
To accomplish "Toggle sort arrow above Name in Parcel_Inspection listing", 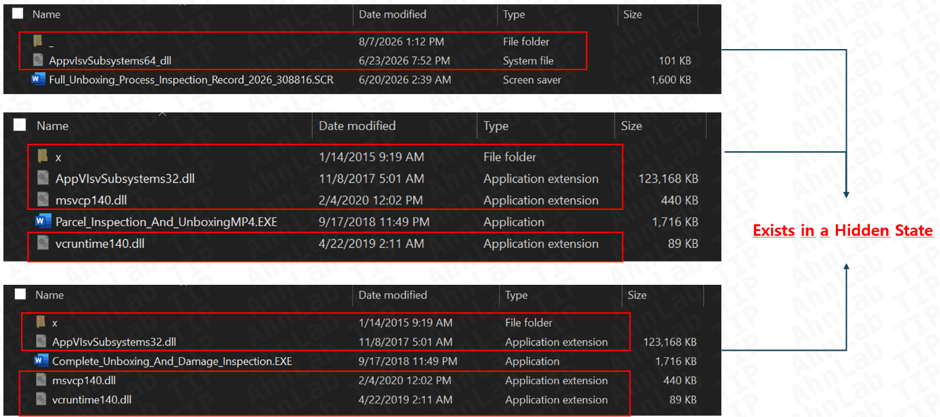I will tap(162, 113).
